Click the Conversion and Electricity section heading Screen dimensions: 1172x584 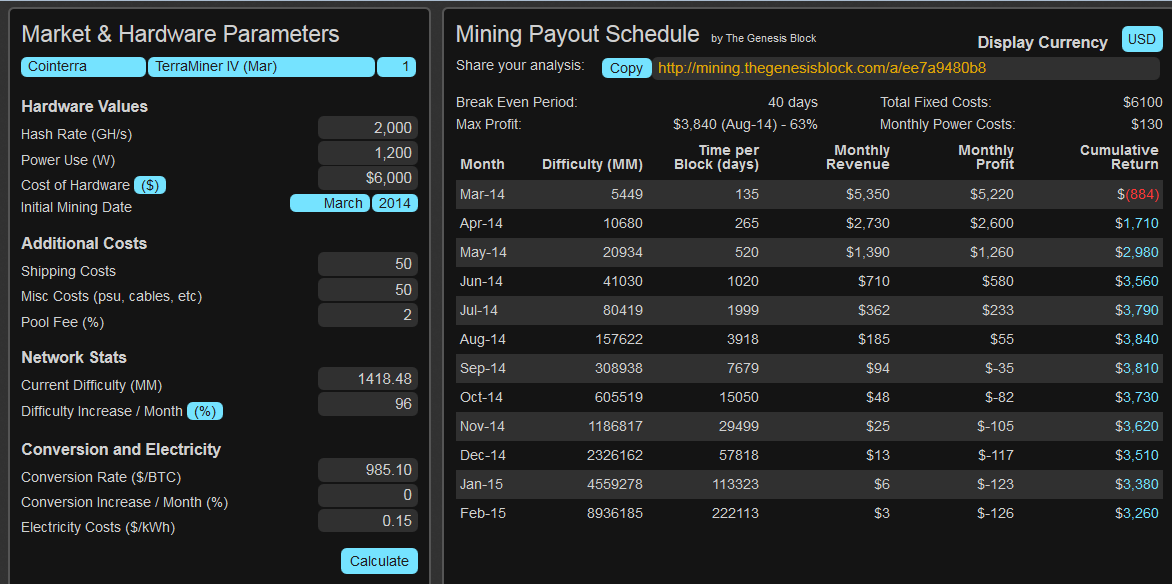click(x=121, y=449)
